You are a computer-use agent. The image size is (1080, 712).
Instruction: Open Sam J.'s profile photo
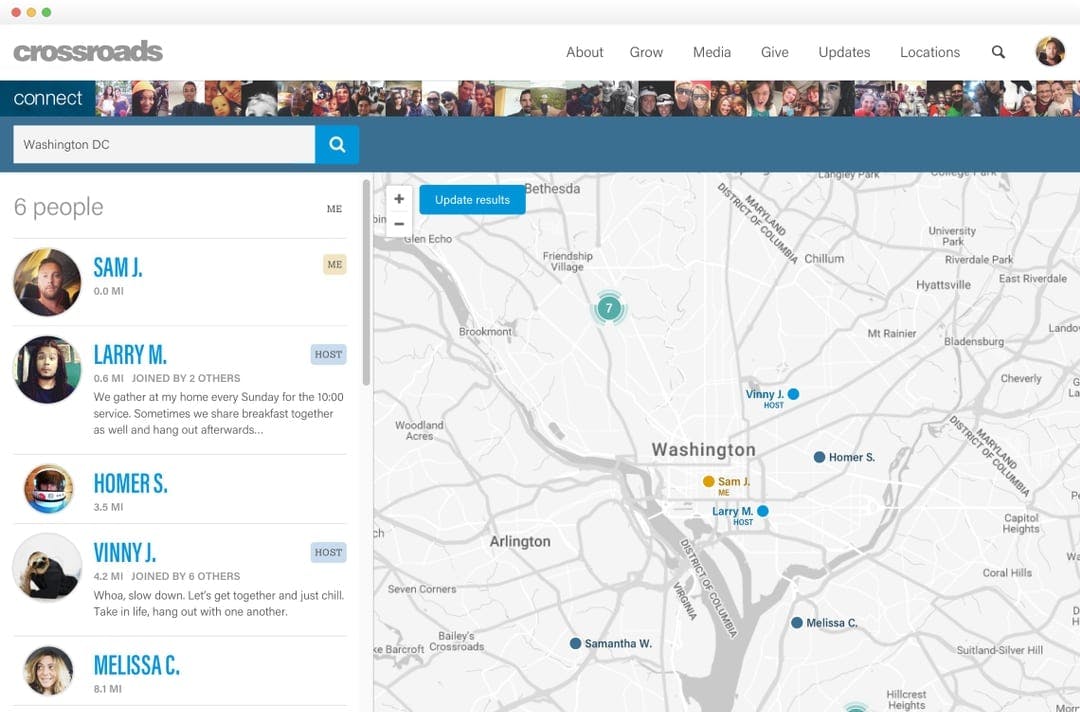click(47, 282)
